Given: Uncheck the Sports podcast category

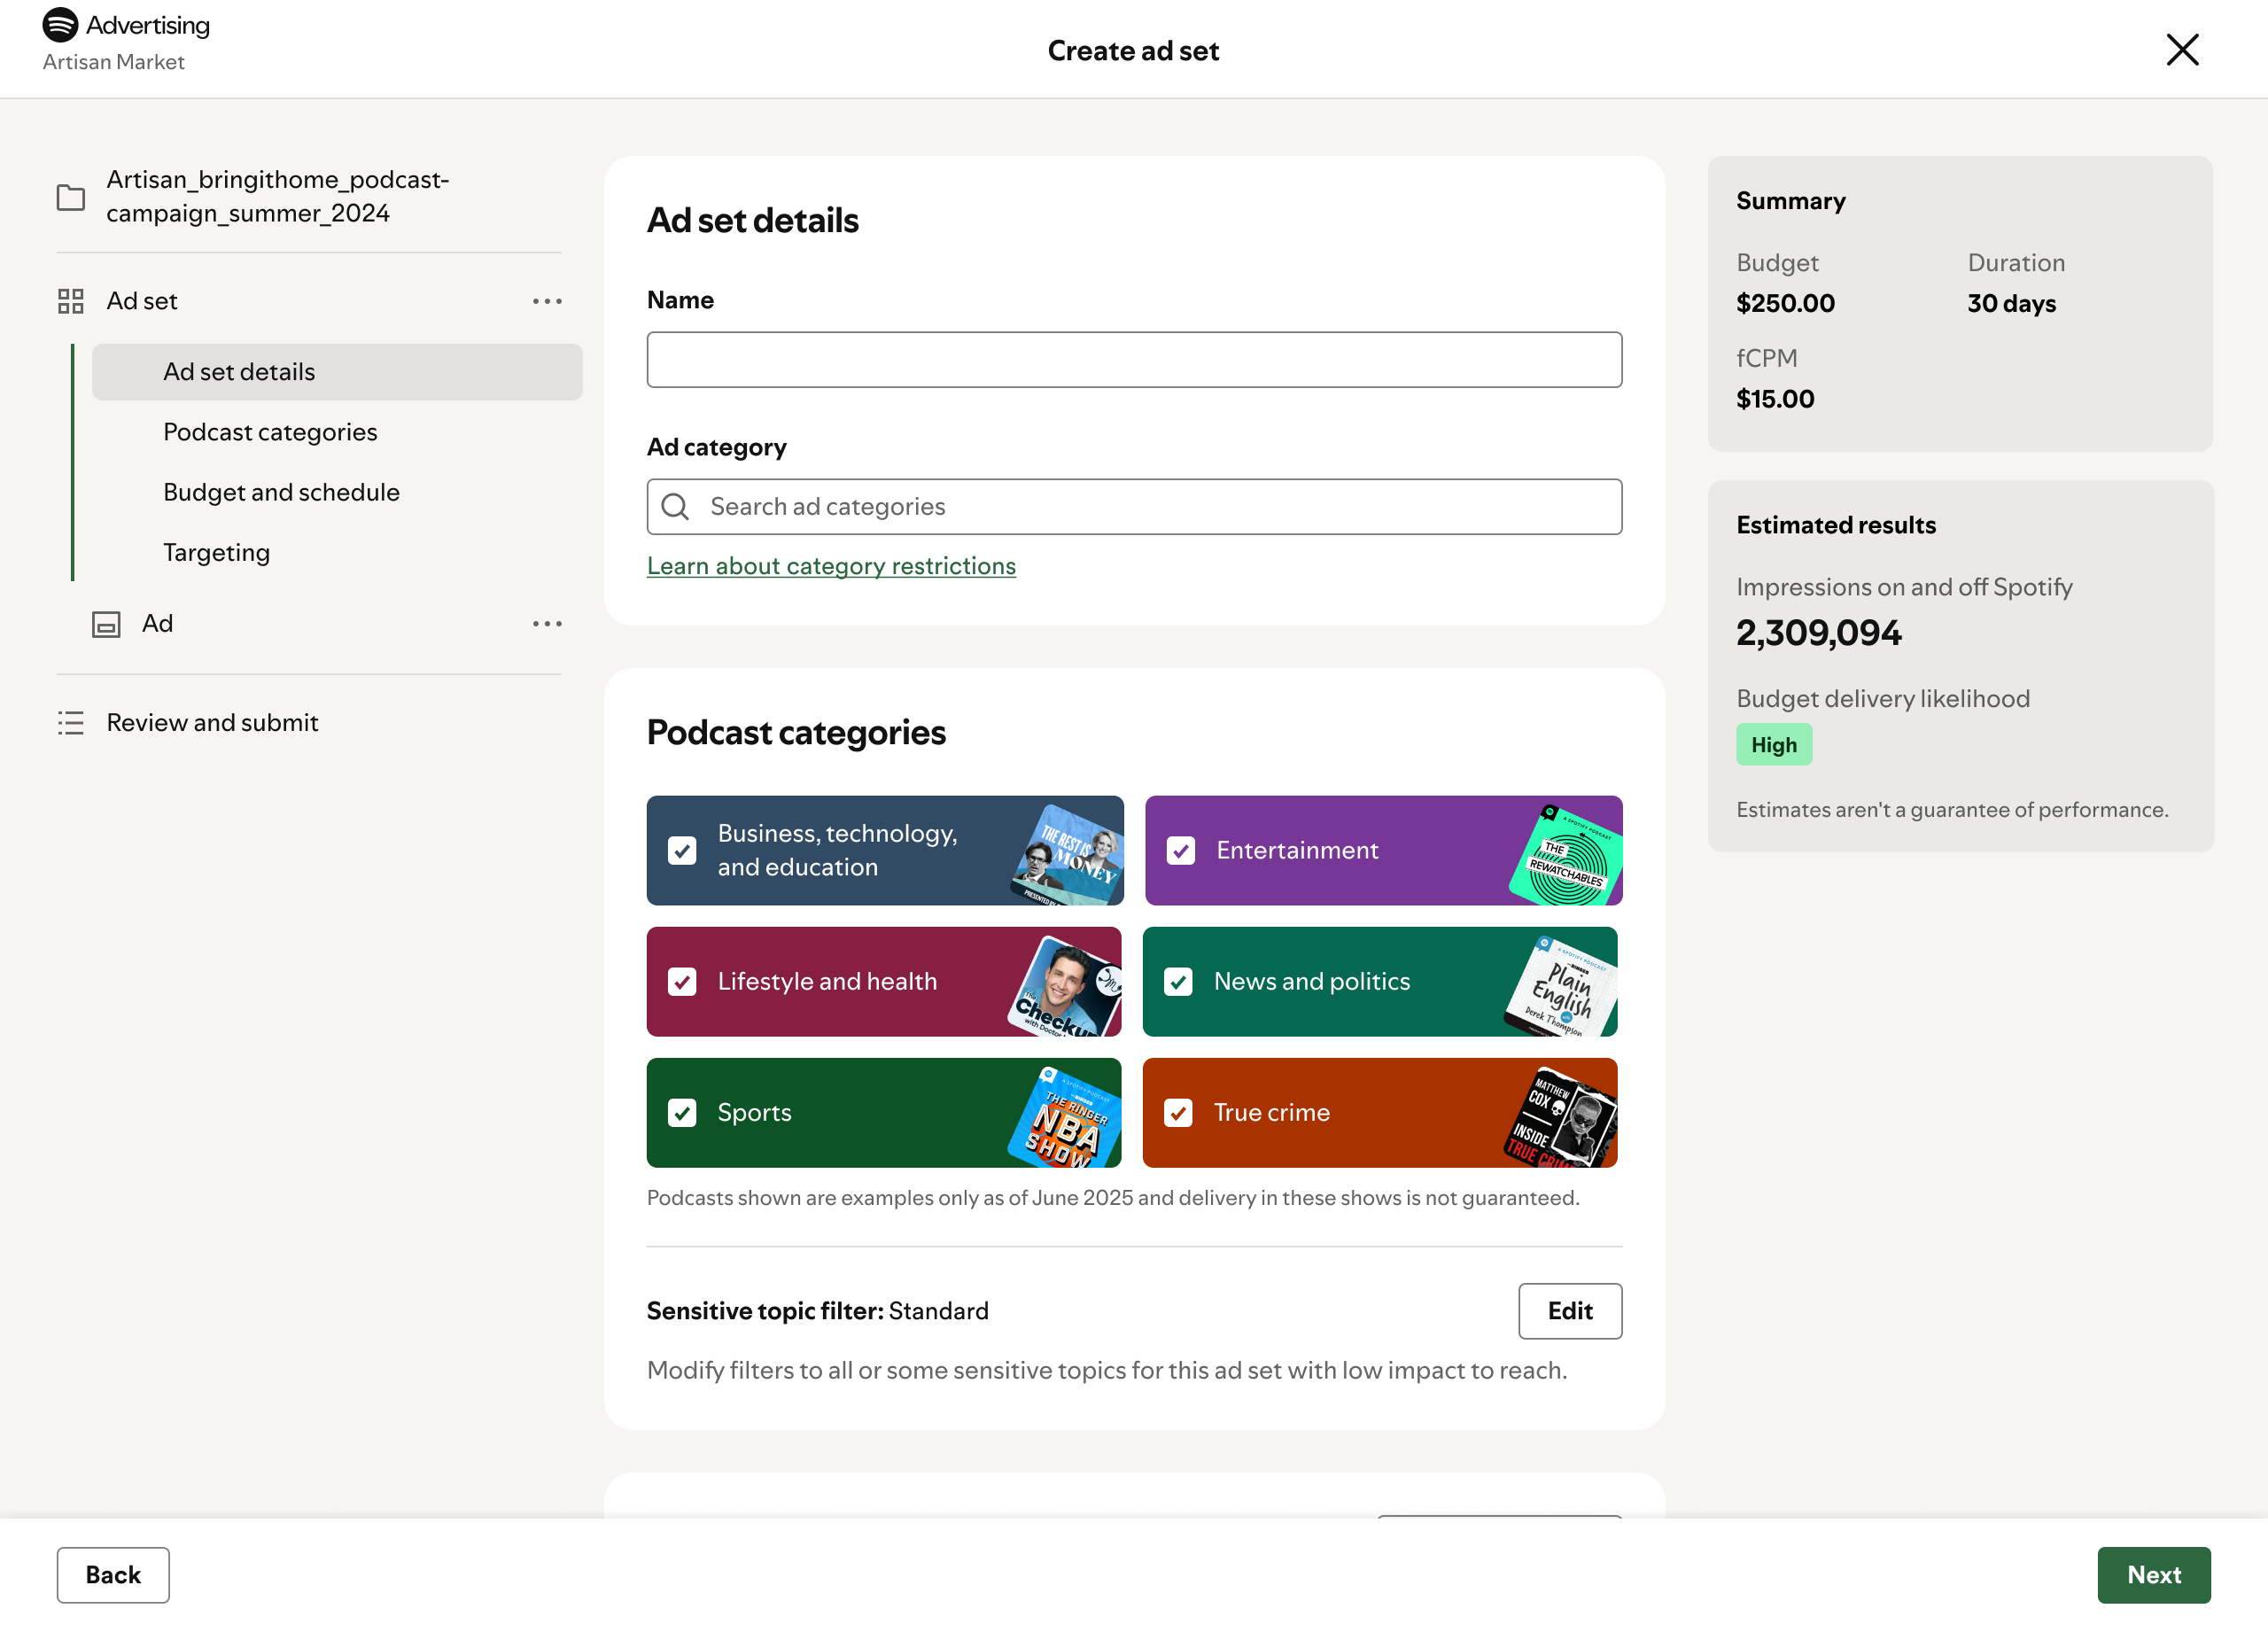Looking at the screenshot, I should (682, 1113).
